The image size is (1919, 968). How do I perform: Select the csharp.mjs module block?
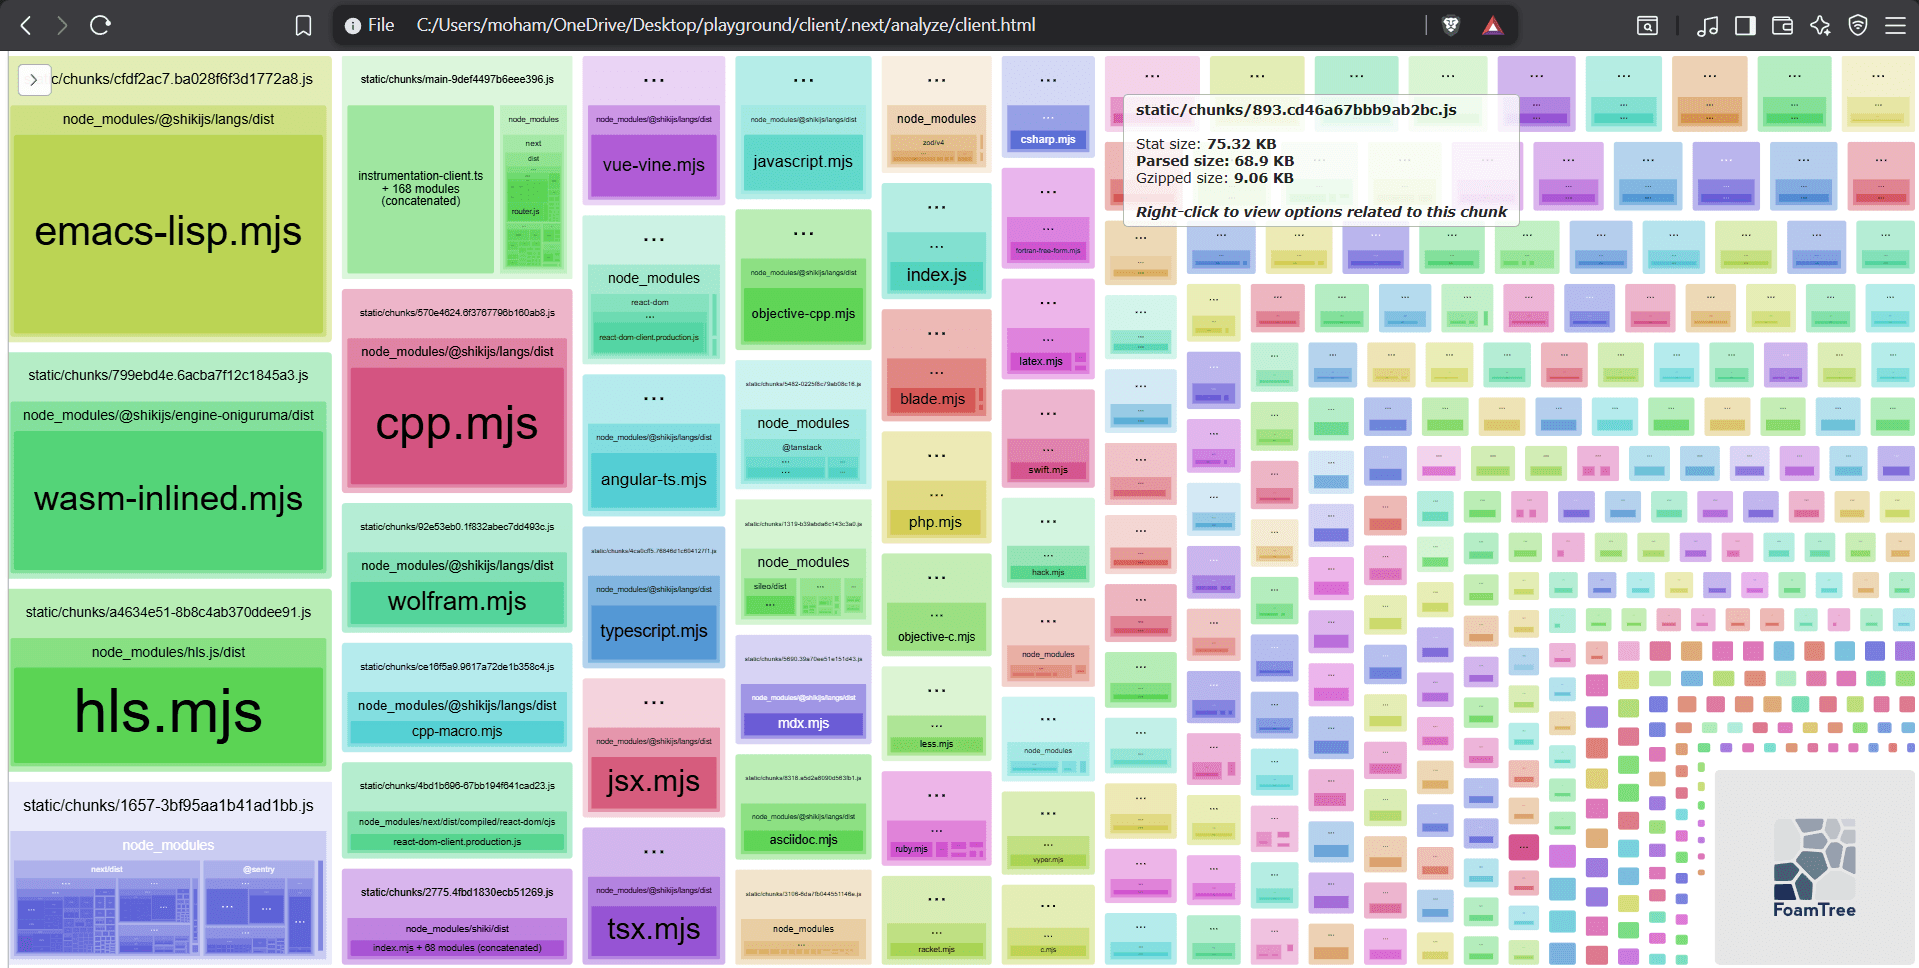click(1048, 139)
